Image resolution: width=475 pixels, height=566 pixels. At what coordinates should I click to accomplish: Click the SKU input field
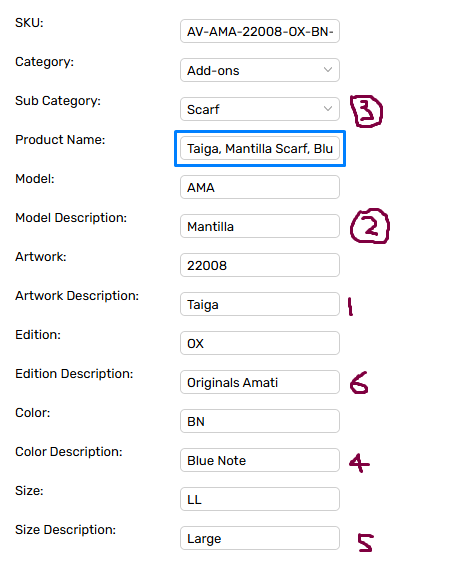260,31
